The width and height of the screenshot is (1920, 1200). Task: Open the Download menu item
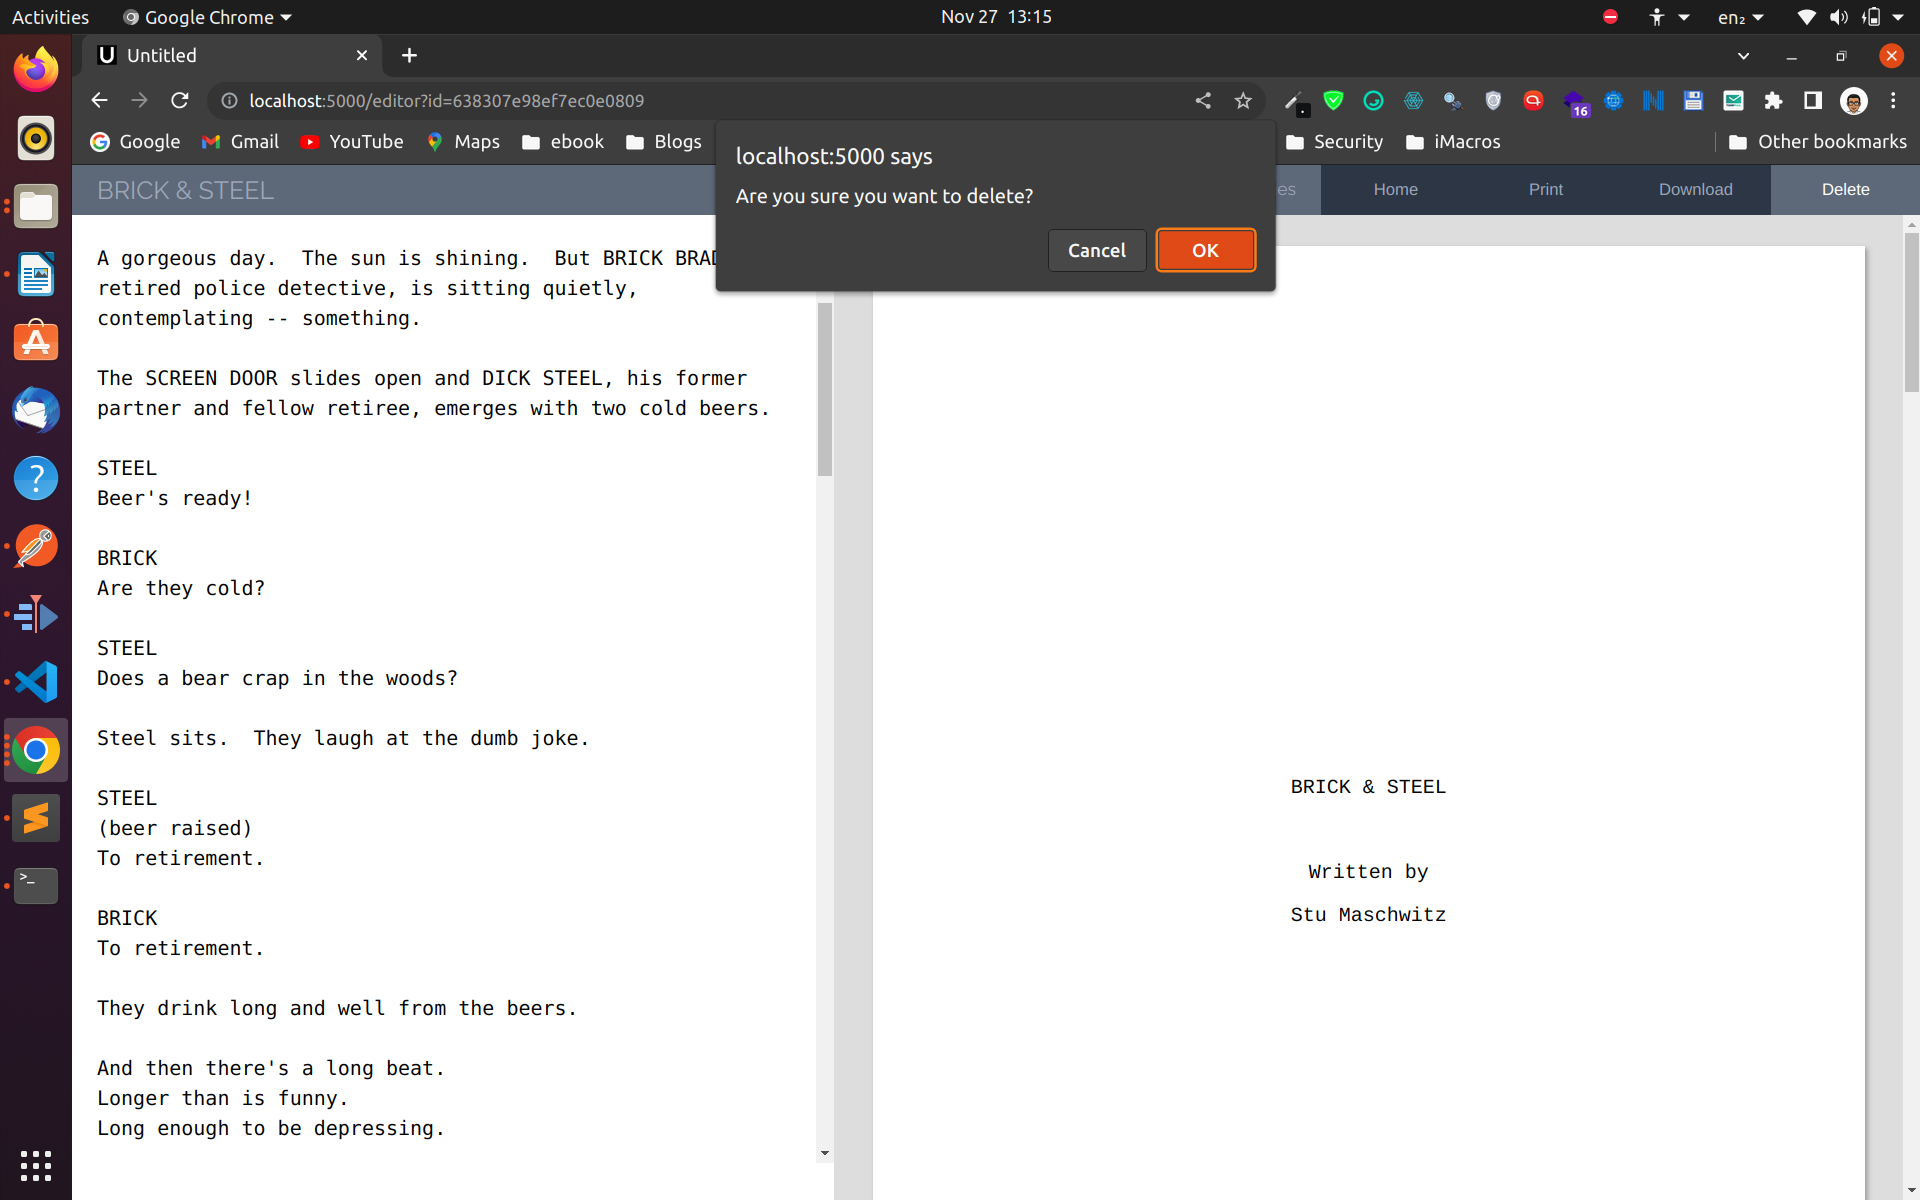click(1695, 189)
